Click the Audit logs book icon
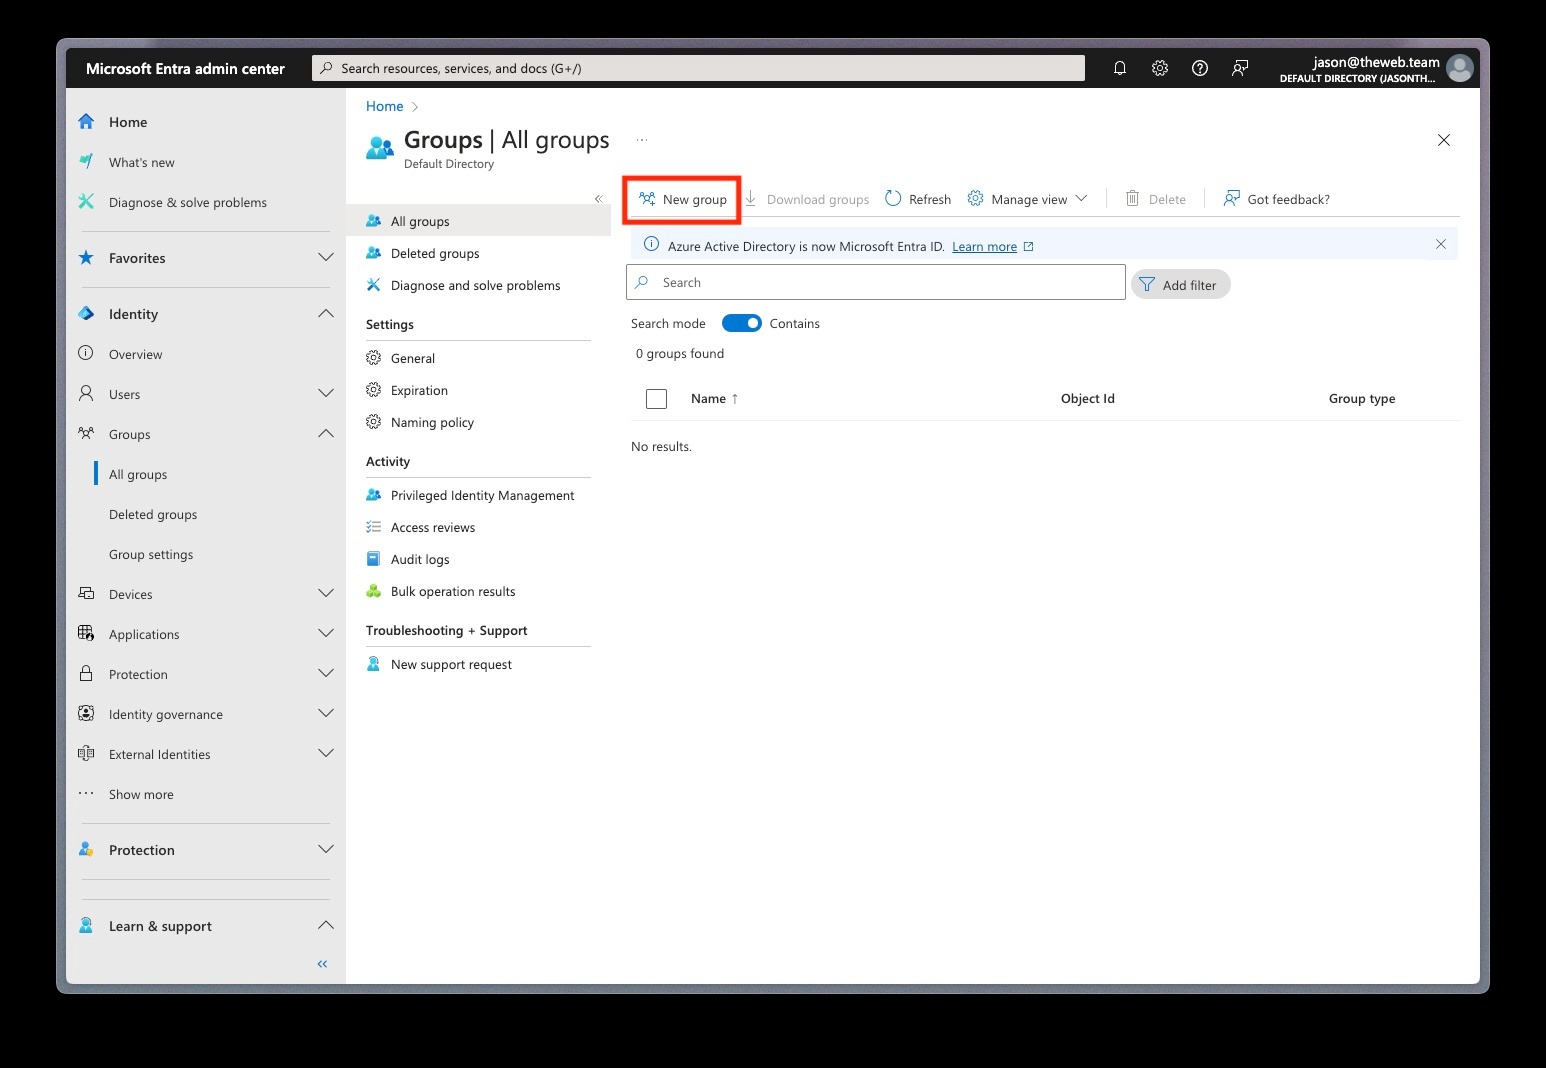The image size is (1546, 1068). [374, 559]
